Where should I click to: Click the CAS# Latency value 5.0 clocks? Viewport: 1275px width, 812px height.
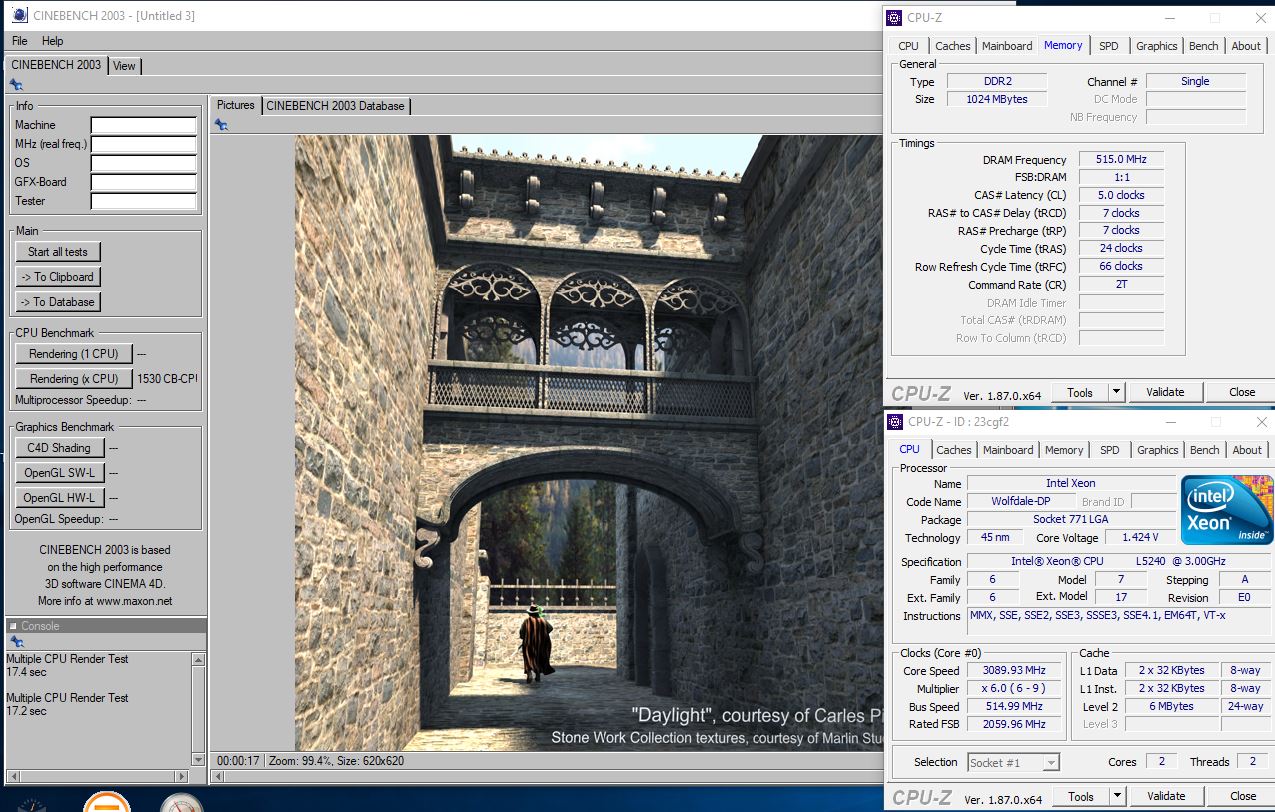tap(1121, 195)
